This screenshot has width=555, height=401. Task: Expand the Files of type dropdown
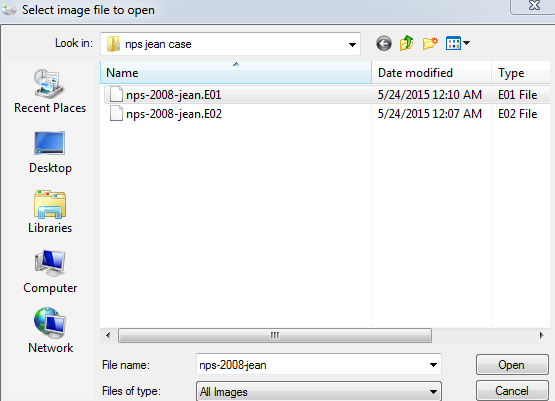[x=433, y=392]
